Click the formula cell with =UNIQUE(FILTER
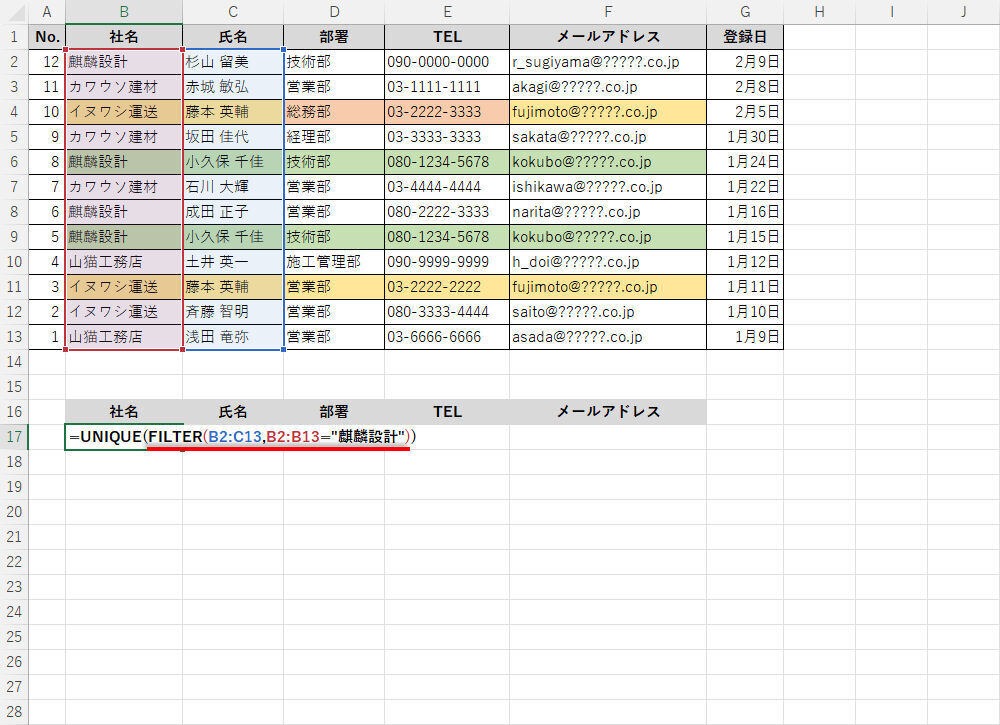 coord(124,437)
